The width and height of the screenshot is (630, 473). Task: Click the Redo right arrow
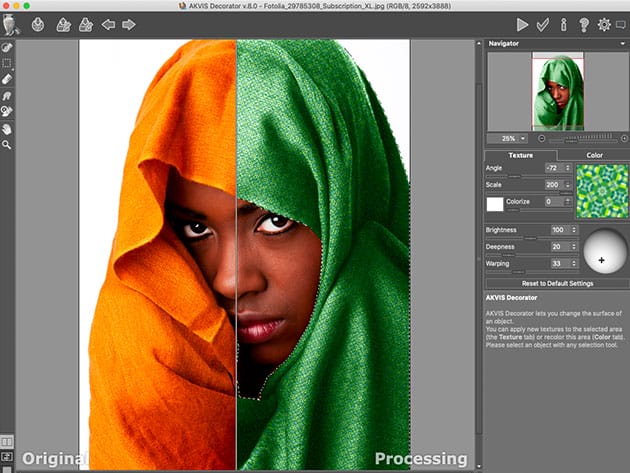128,24
